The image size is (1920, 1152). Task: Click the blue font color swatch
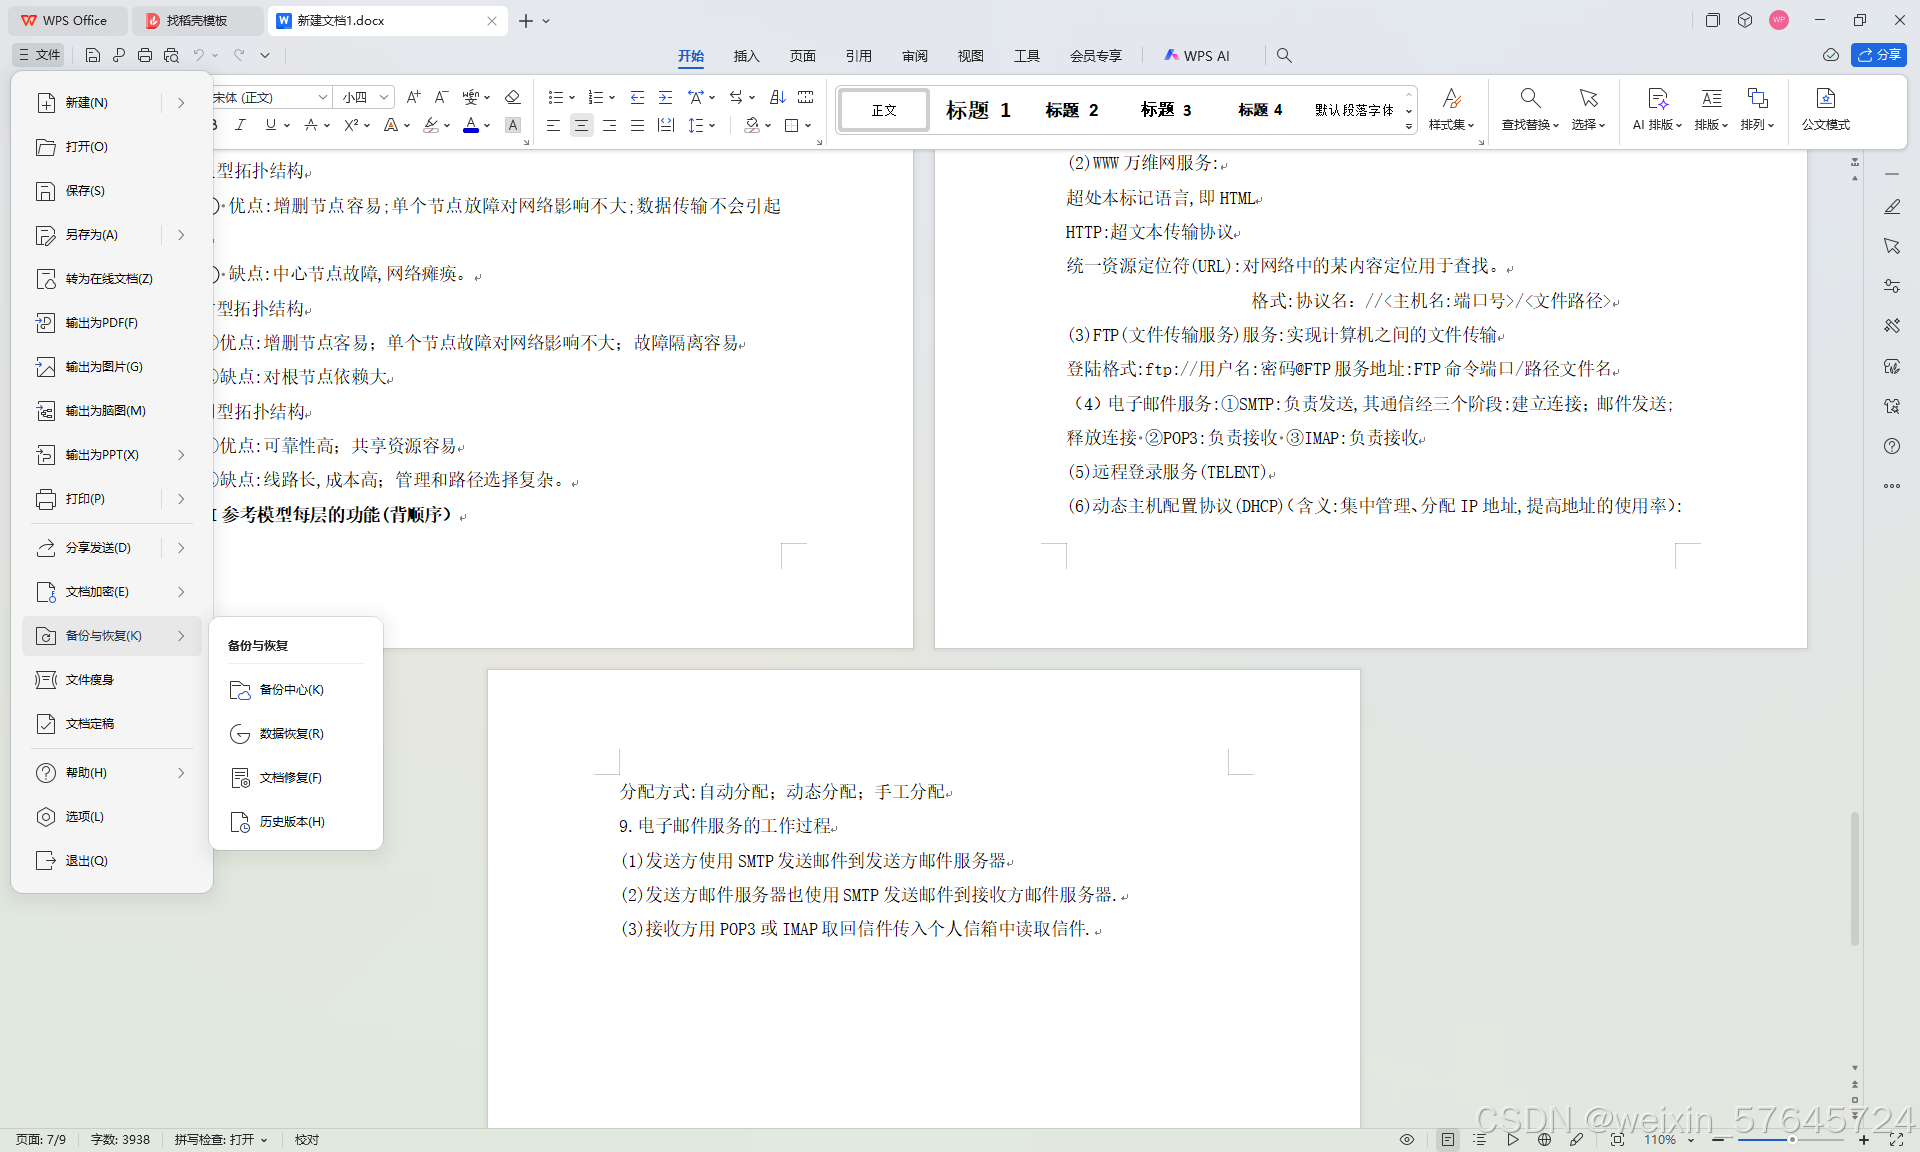(471, 125)
